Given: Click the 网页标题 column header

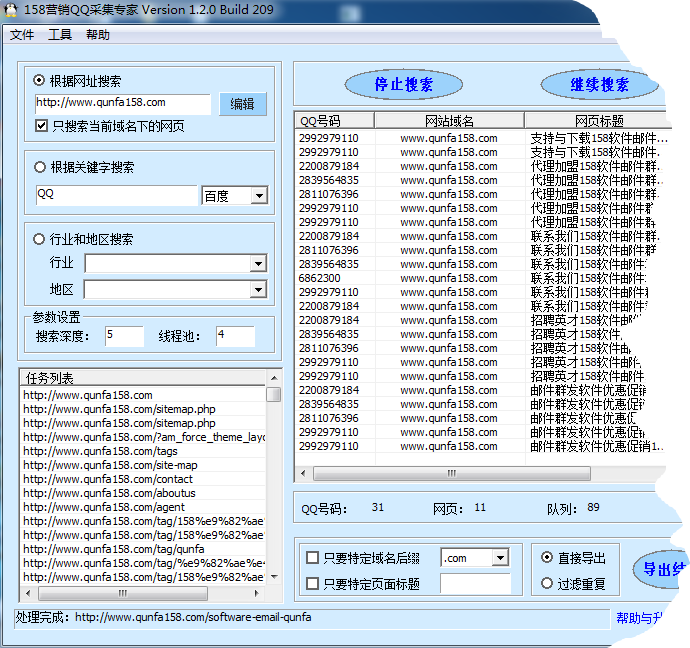Looking at the screenshot, I should click(596, 121).
